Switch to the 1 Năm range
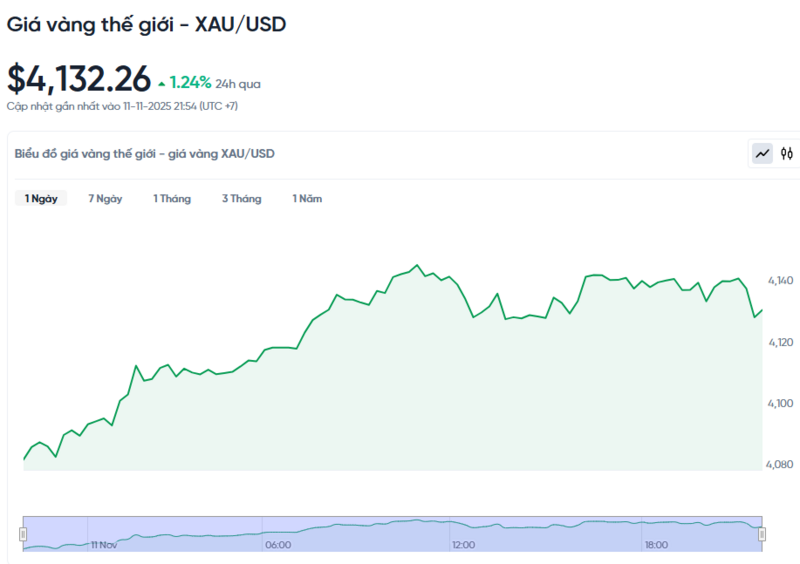 click(x=307, y=199)
